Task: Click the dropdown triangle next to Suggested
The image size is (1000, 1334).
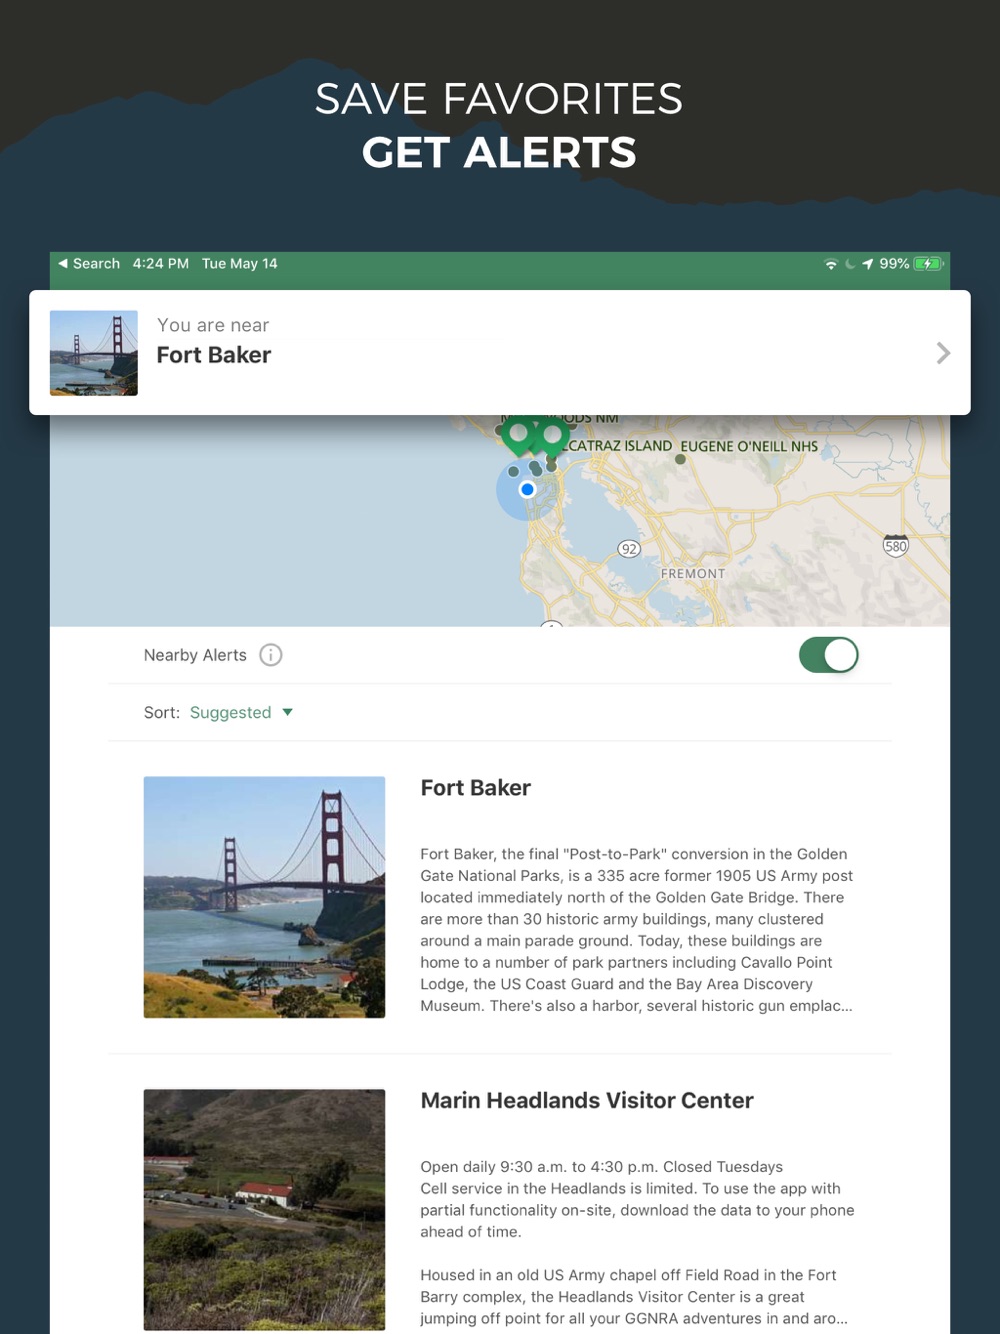Action: (x=288, y=712)
